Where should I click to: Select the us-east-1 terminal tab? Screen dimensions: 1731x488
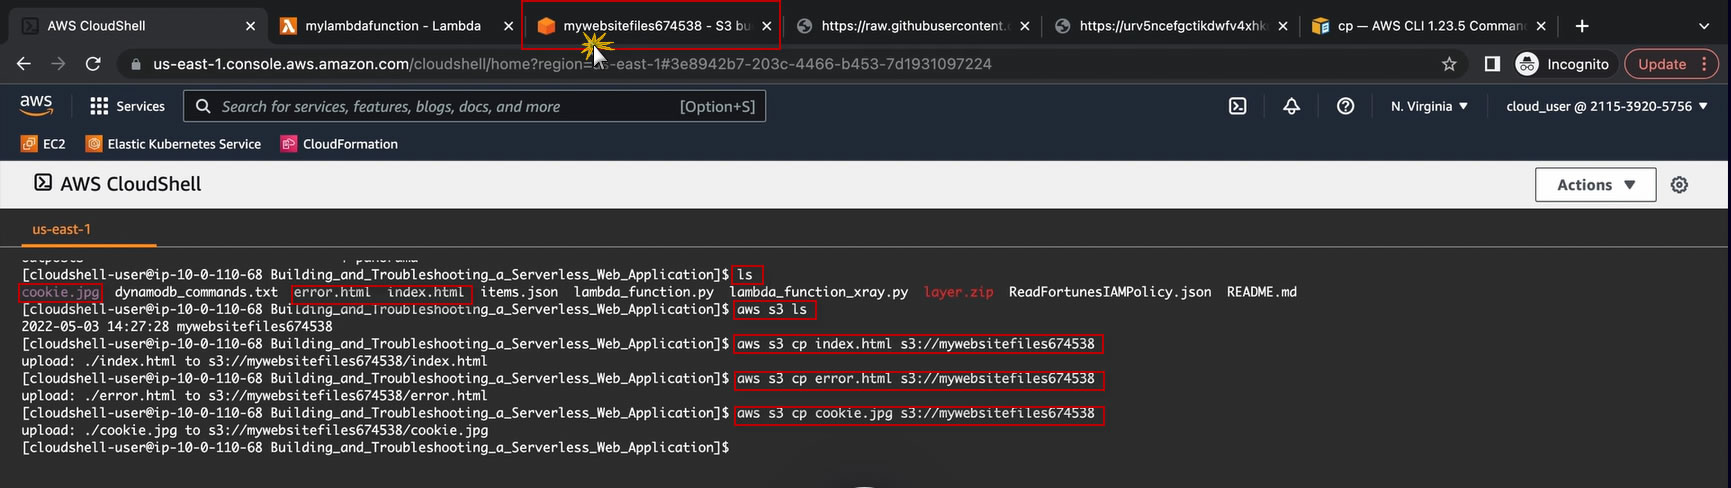tap(61, 229)
